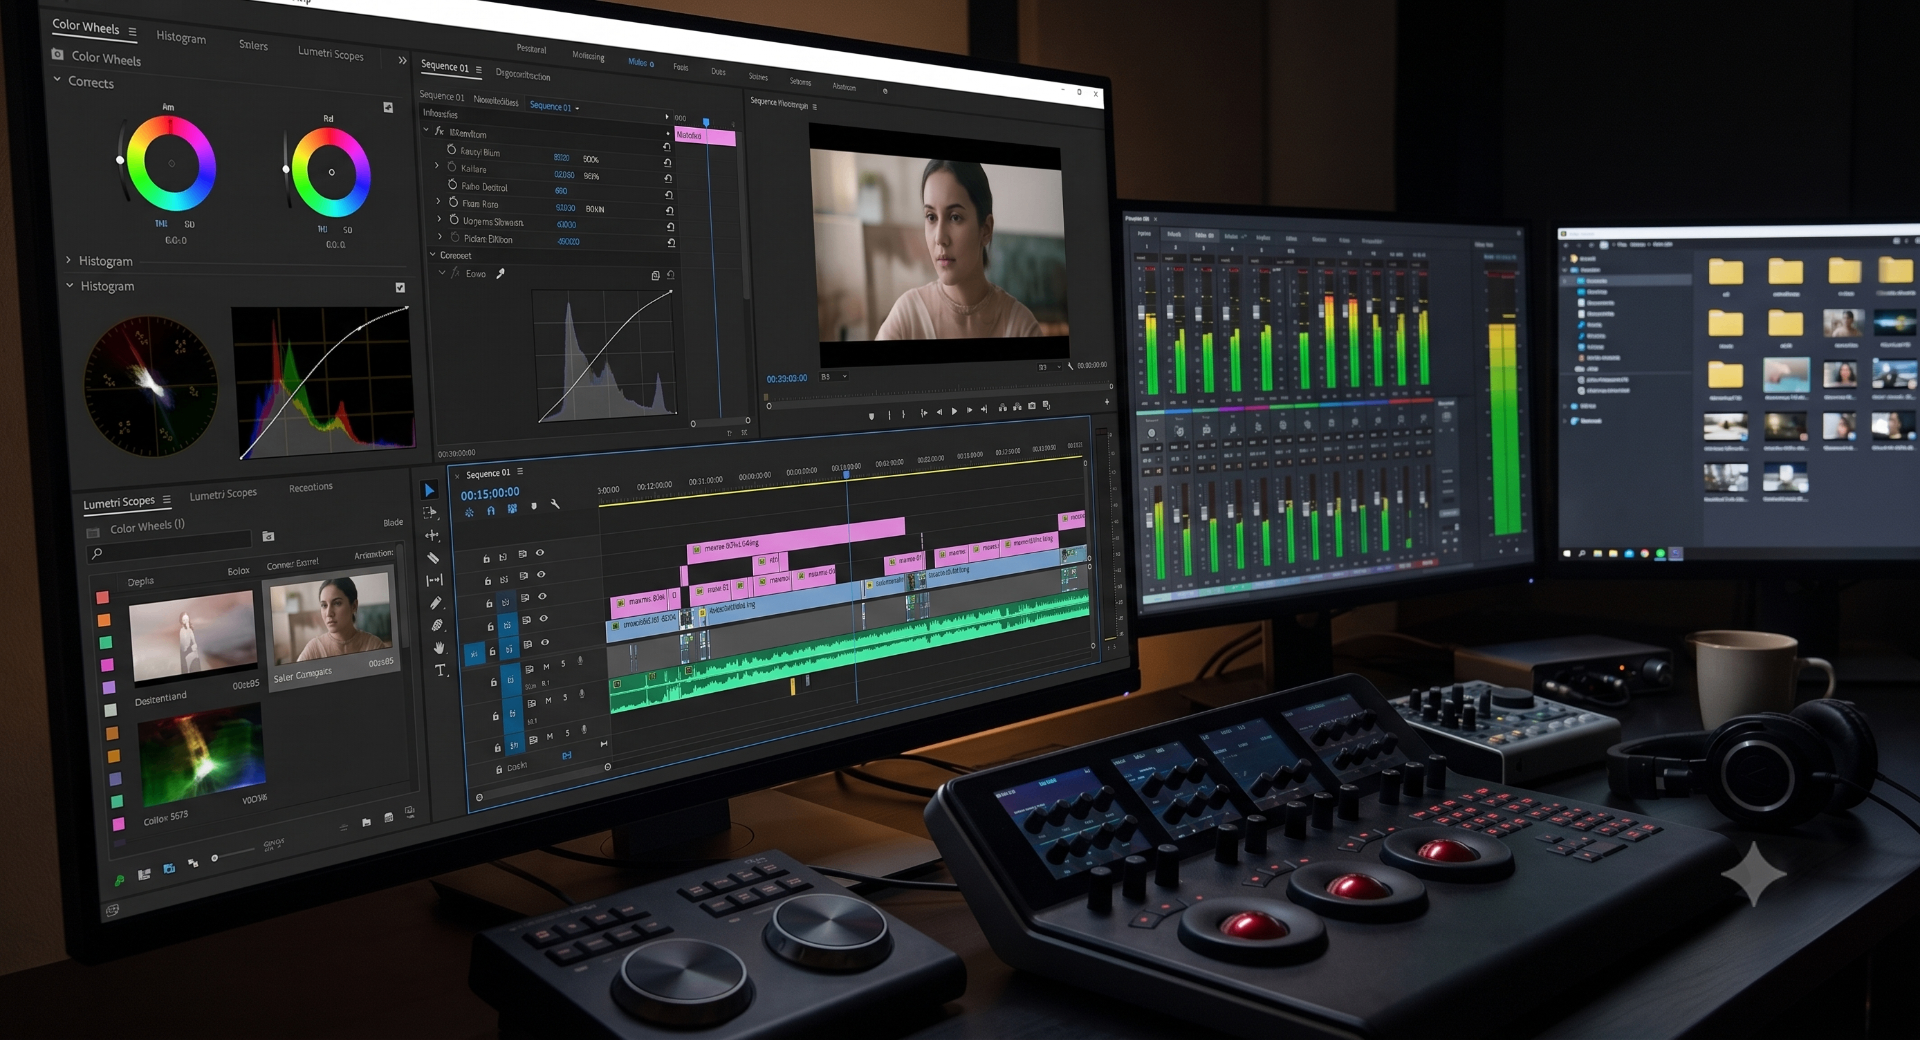The width and height of the screenshot is (1920, 1040).
Task: Select the Track Select Forward tool
Action: click(x=430, y=512)
